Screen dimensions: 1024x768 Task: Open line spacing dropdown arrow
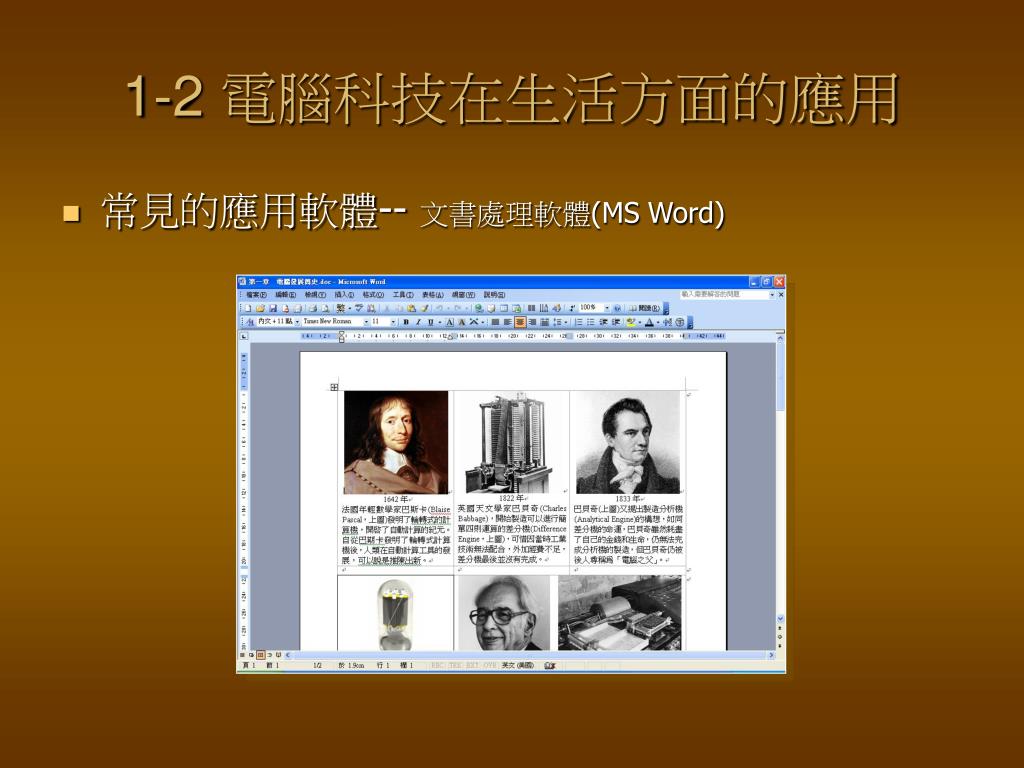click(566, 322)
